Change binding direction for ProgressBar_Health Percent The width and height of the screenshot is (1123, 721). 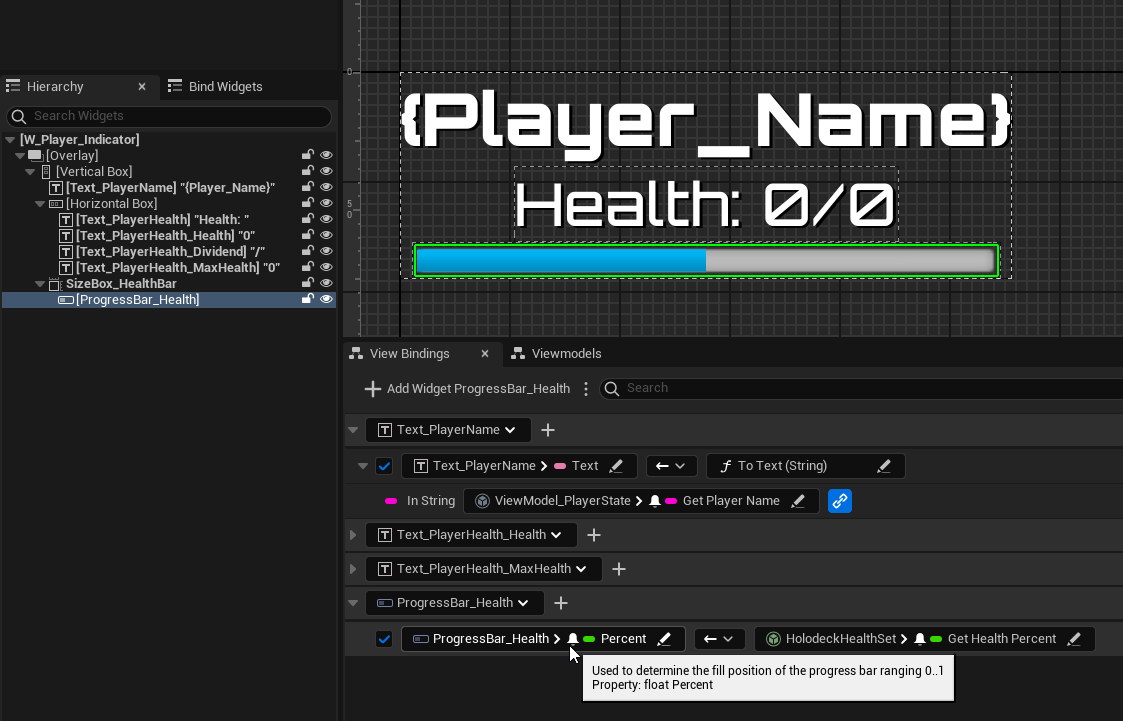[719, 639]
